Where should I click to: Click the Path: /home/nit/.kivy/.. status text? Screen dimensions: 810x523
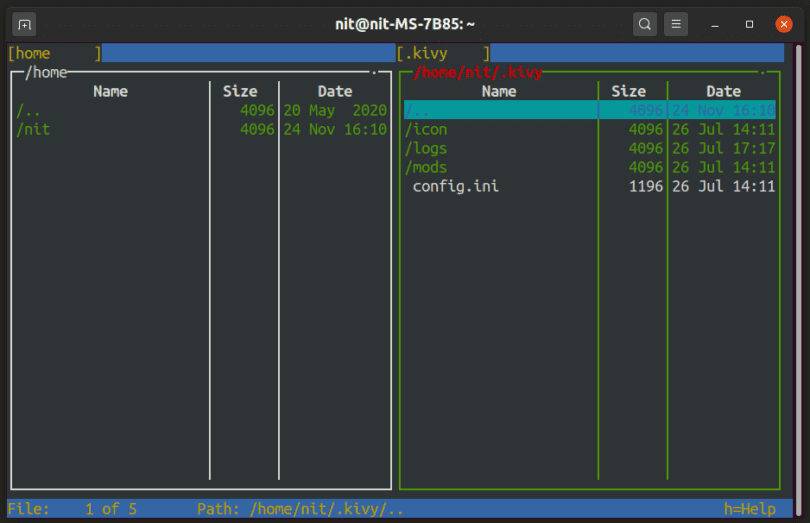[300, 509]
